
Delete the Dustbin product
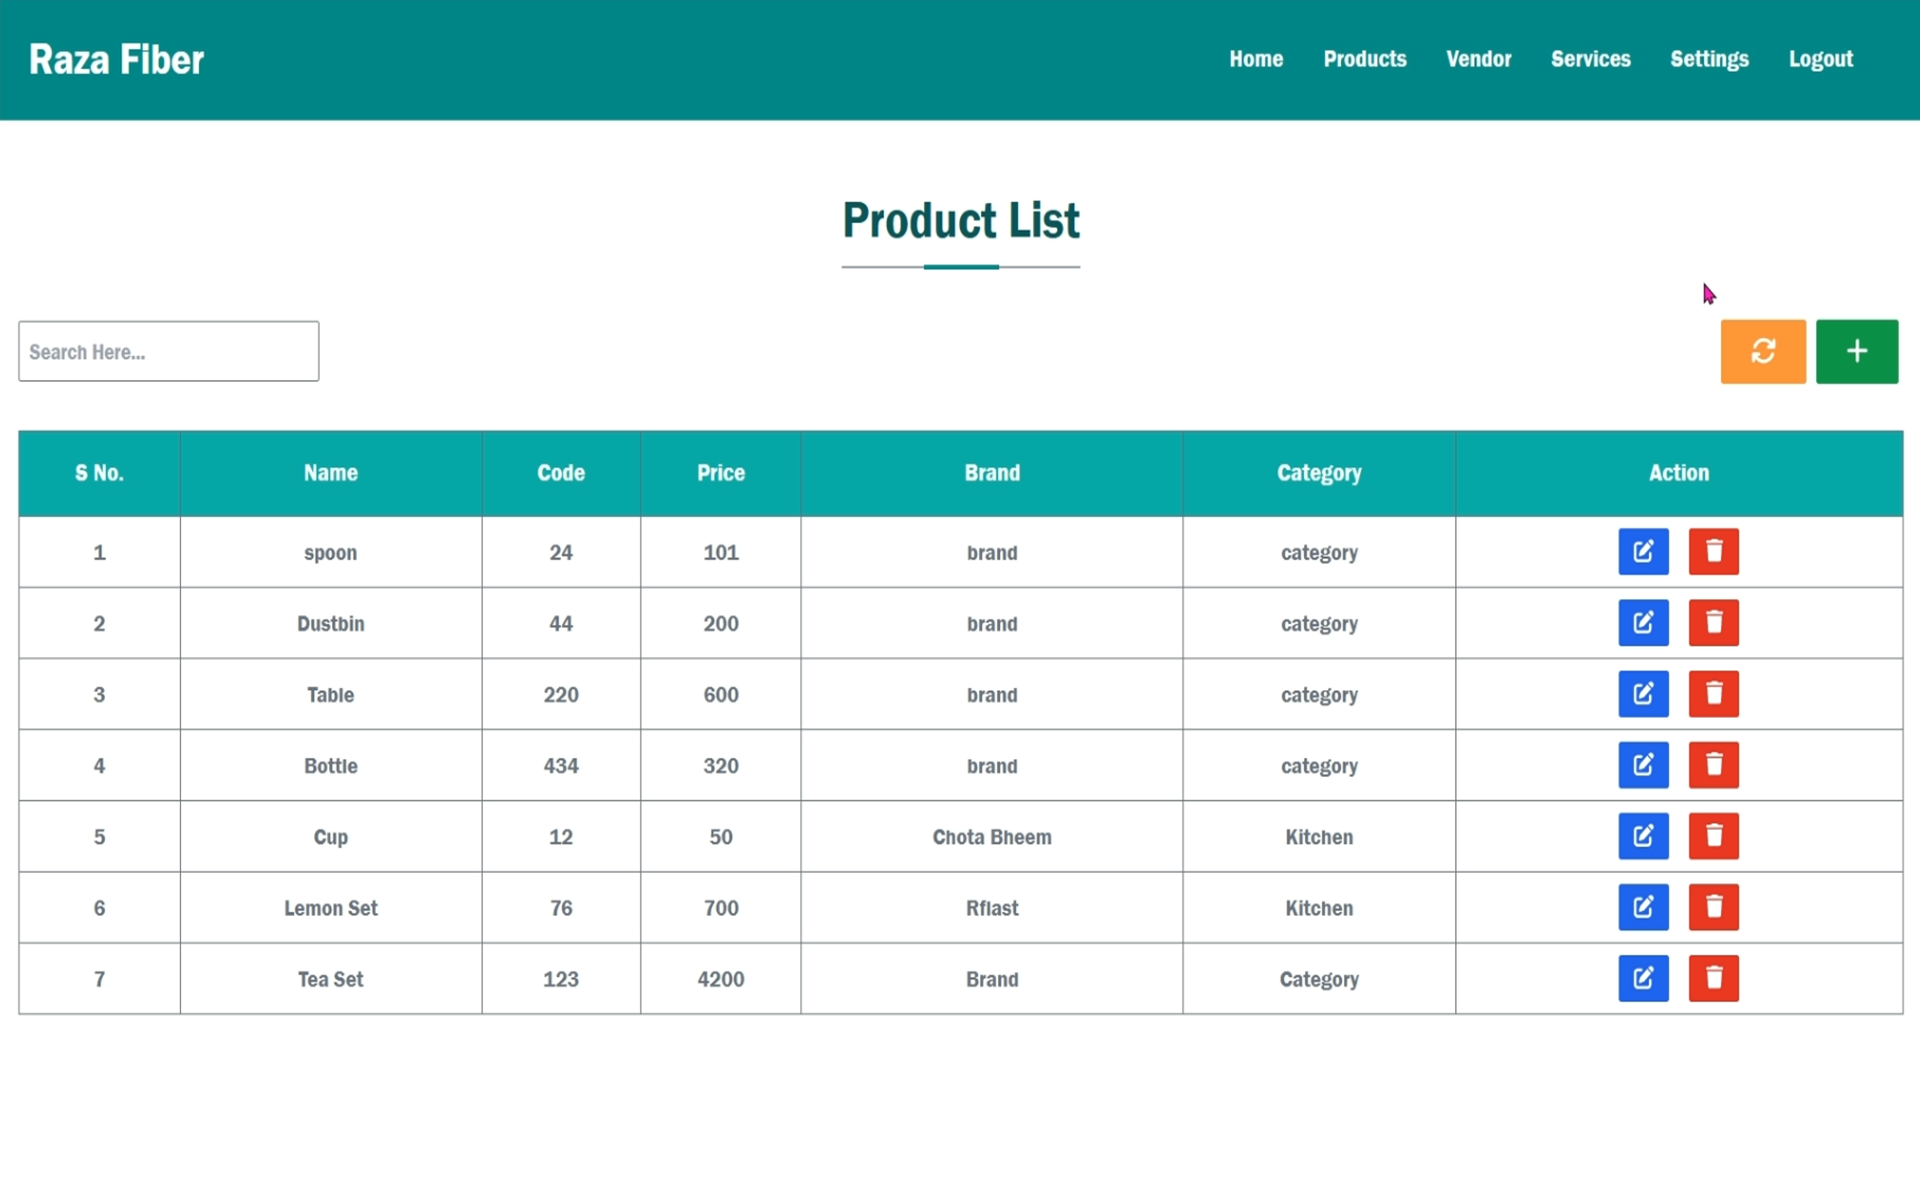click(x=1713, y=623)
